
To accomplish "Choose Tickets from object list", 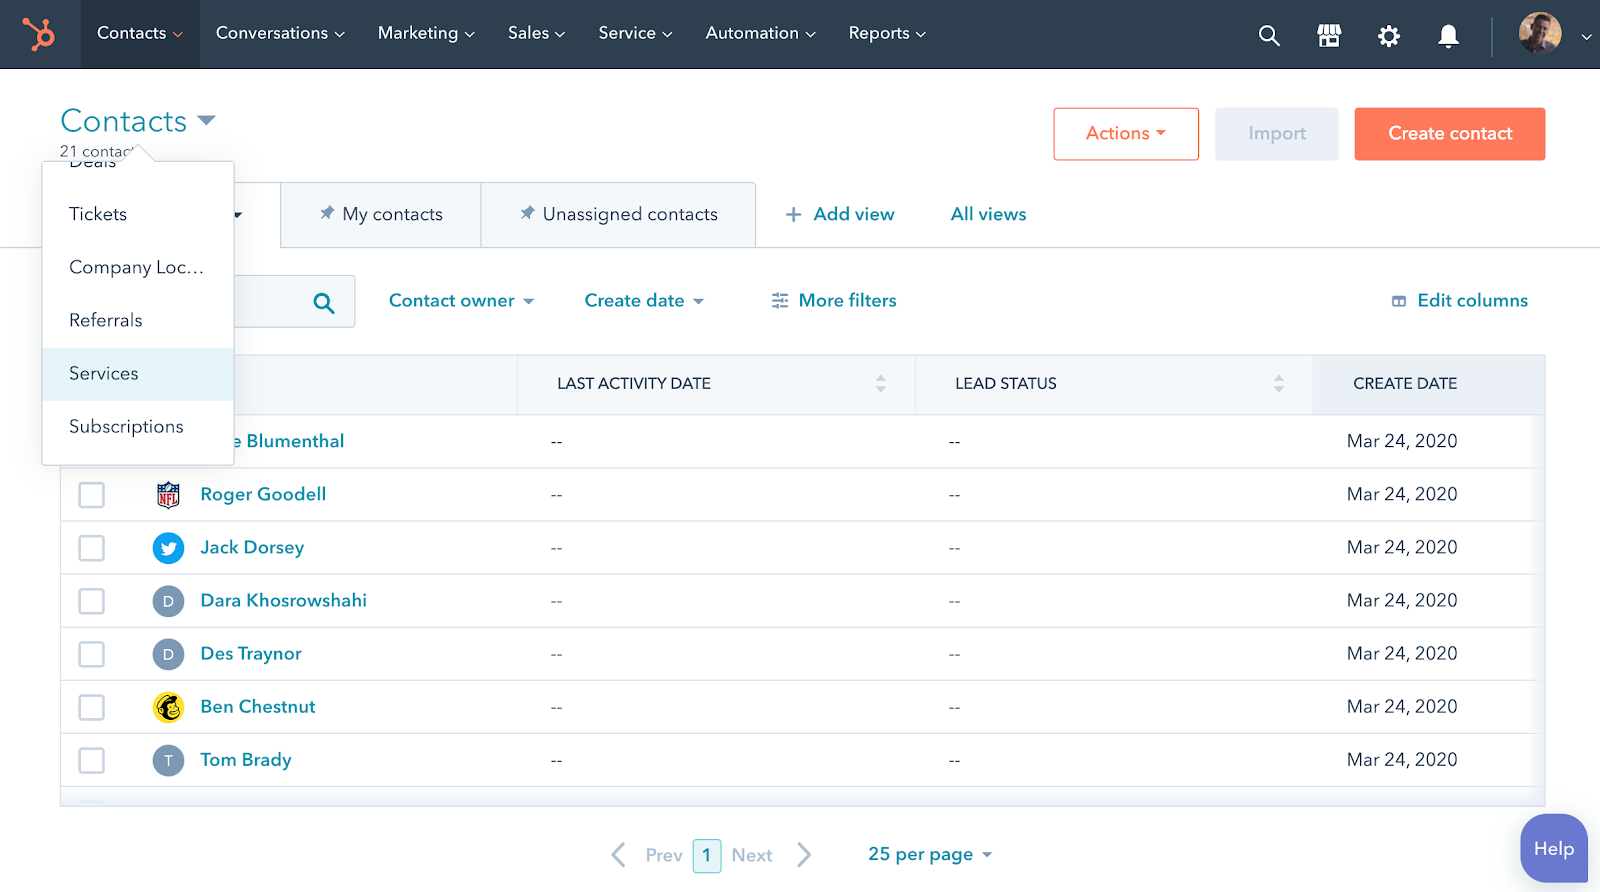I will click(138, 214).
